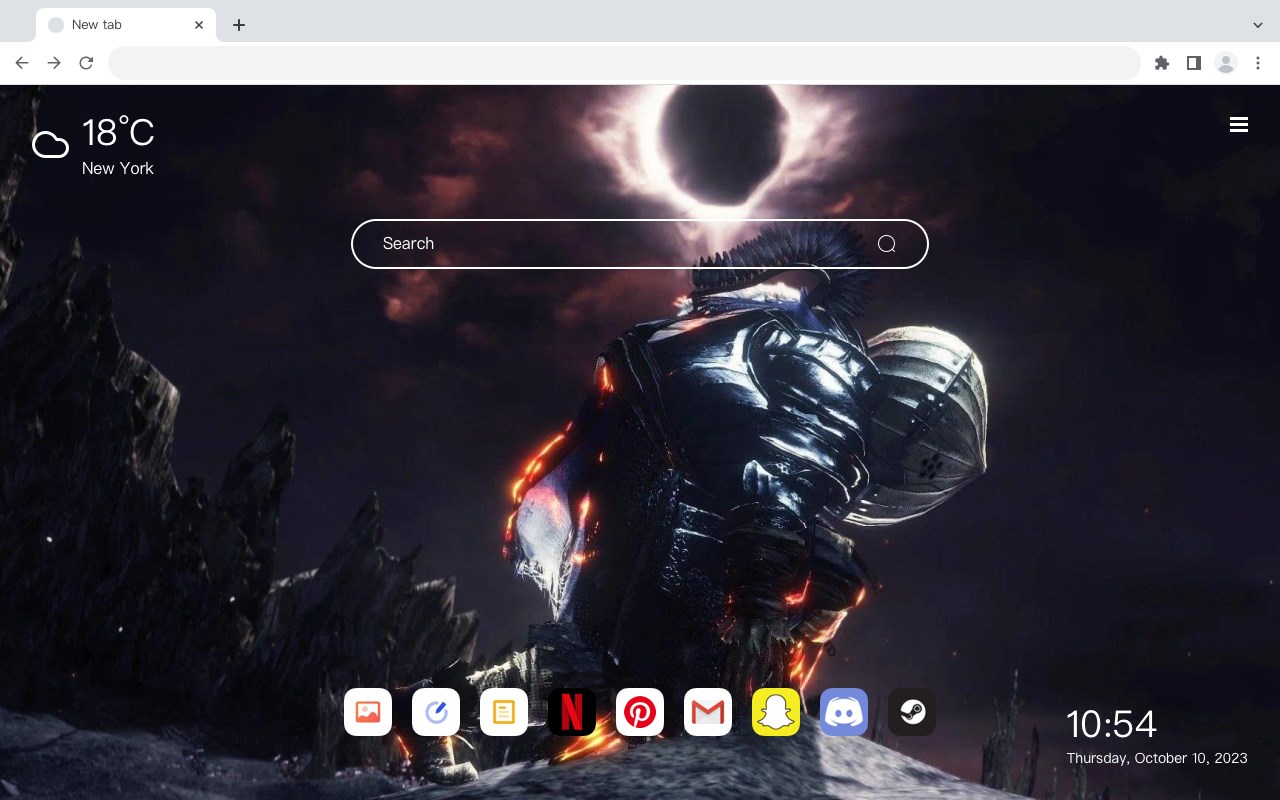Image resolution: width=1280 pixels, height=800 pixels.
Task: Select the New tab tab
Action: 126,25
